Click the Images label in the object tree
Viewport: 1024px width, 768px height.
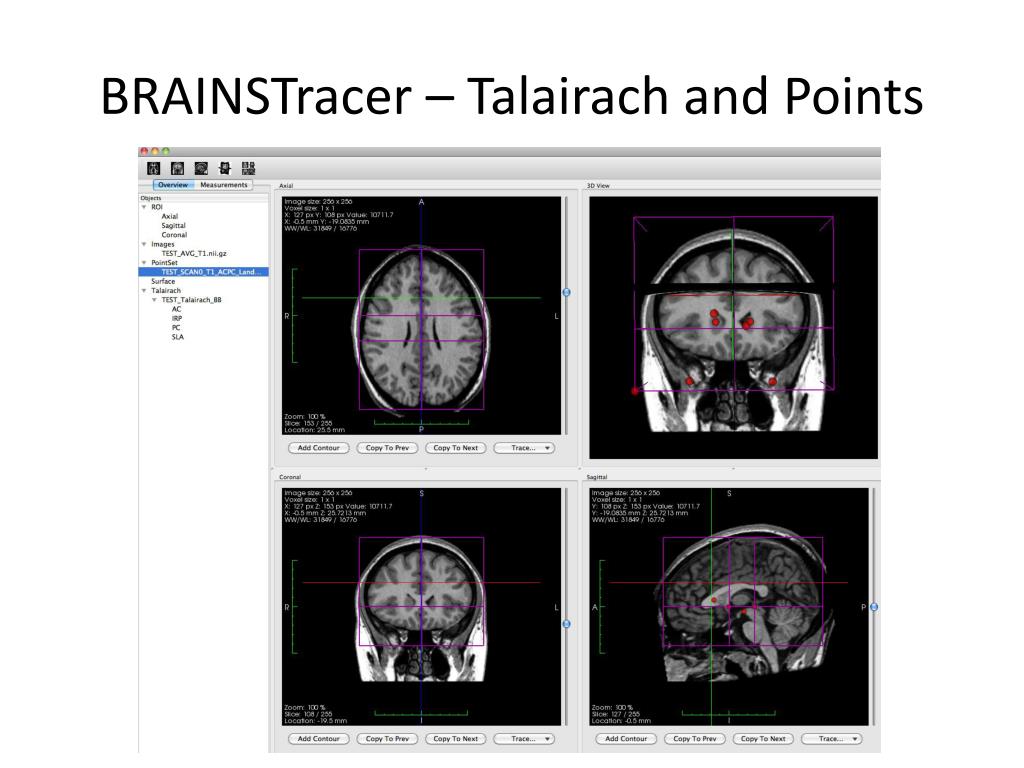(163, 244)
